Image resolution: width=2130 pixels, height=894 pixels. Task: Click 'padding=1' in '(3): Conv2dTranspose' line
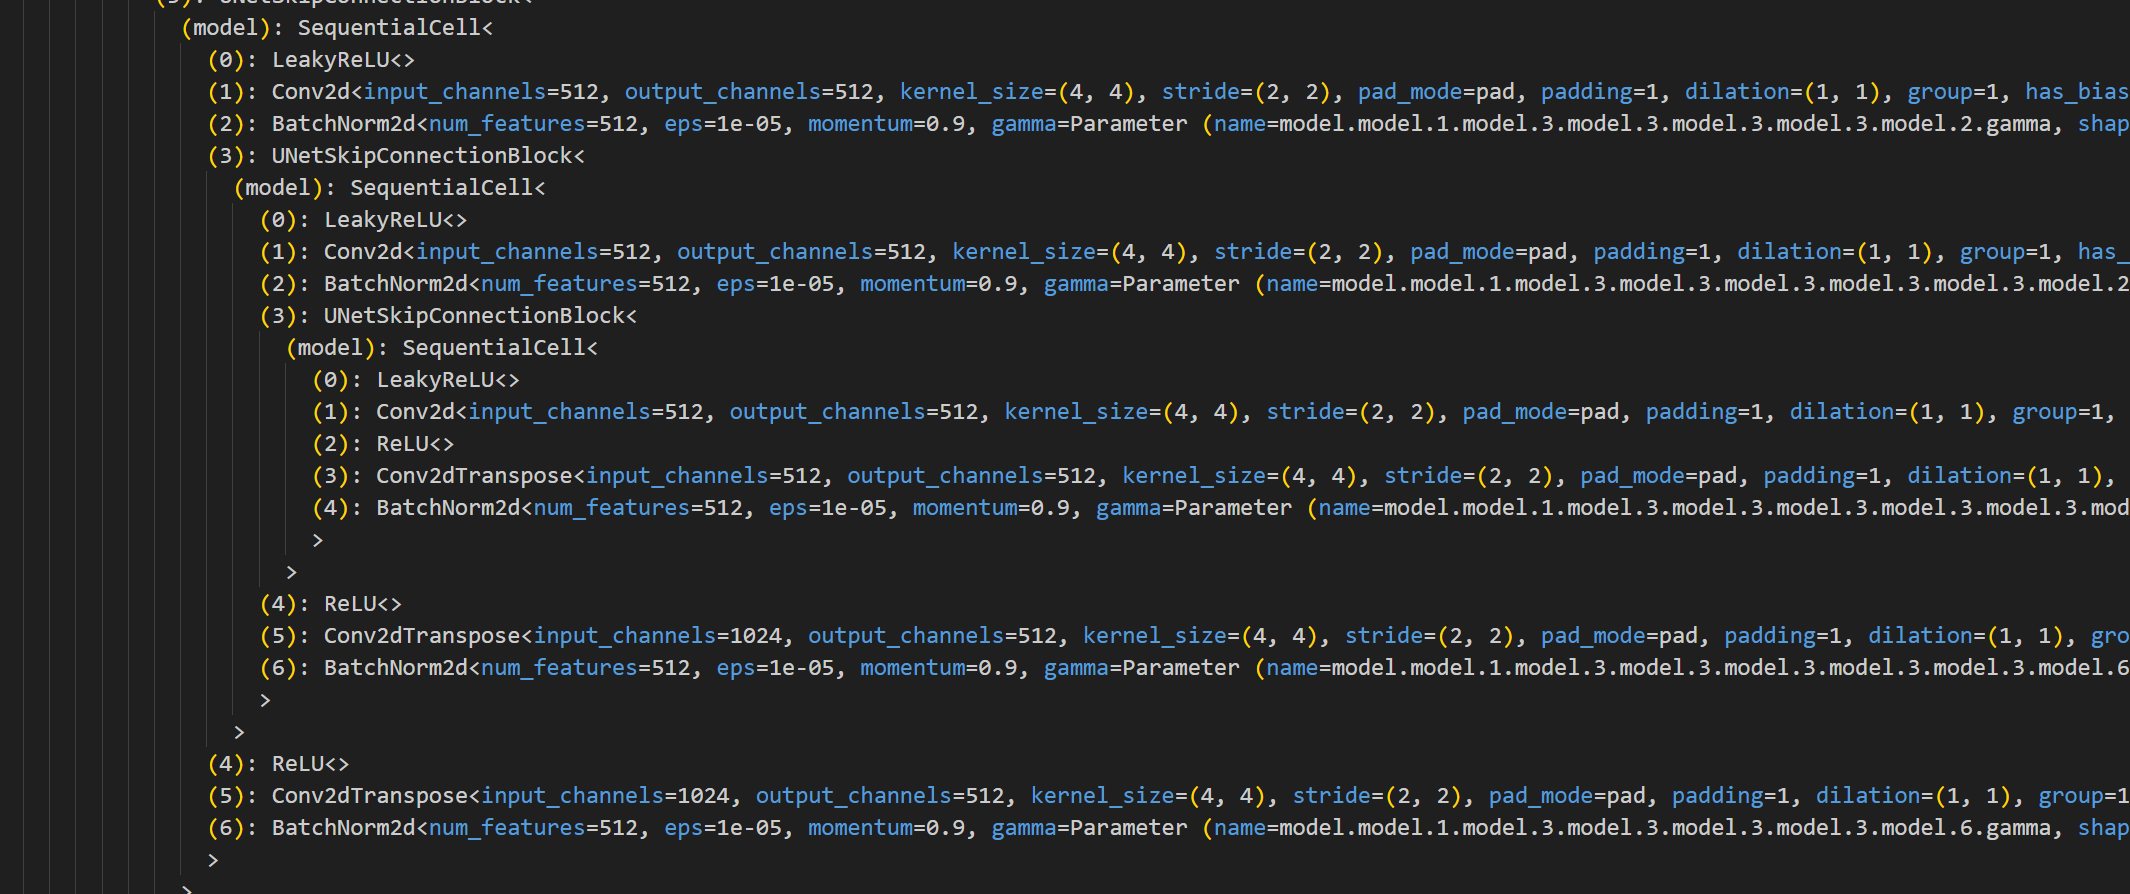tap(1822, 475)
